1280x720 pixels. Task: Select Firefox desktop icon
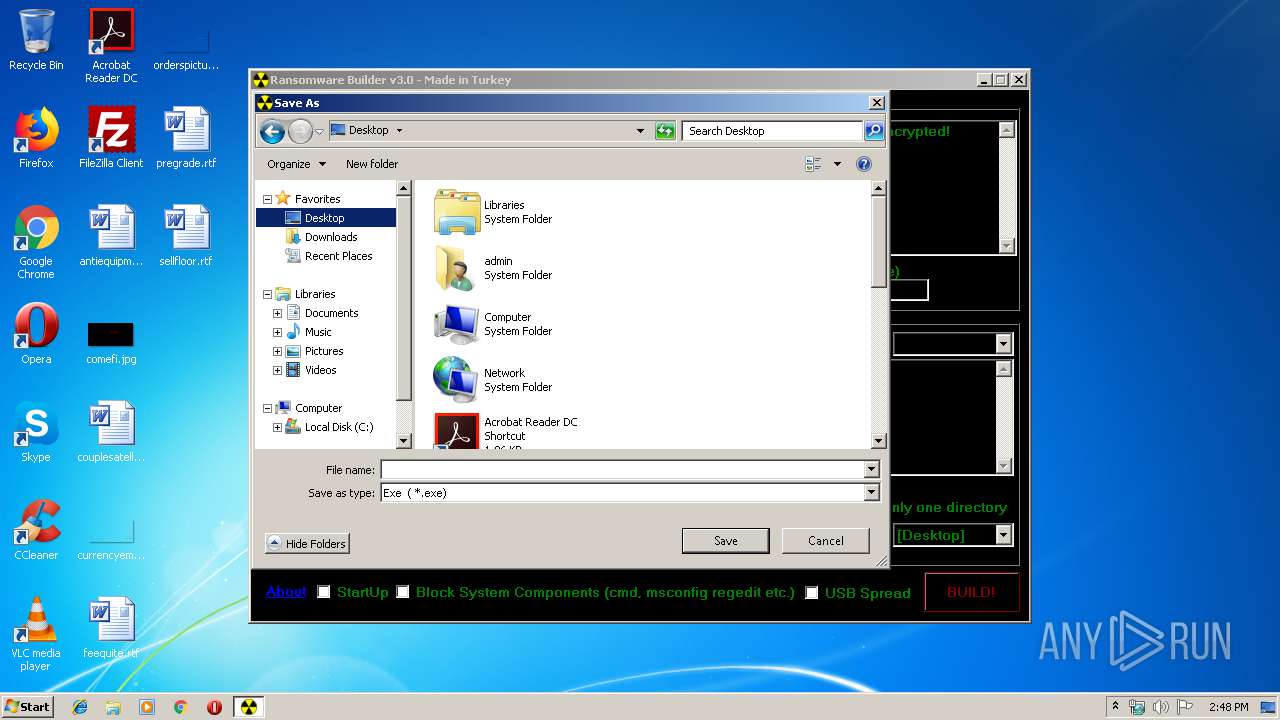(36, 138)
